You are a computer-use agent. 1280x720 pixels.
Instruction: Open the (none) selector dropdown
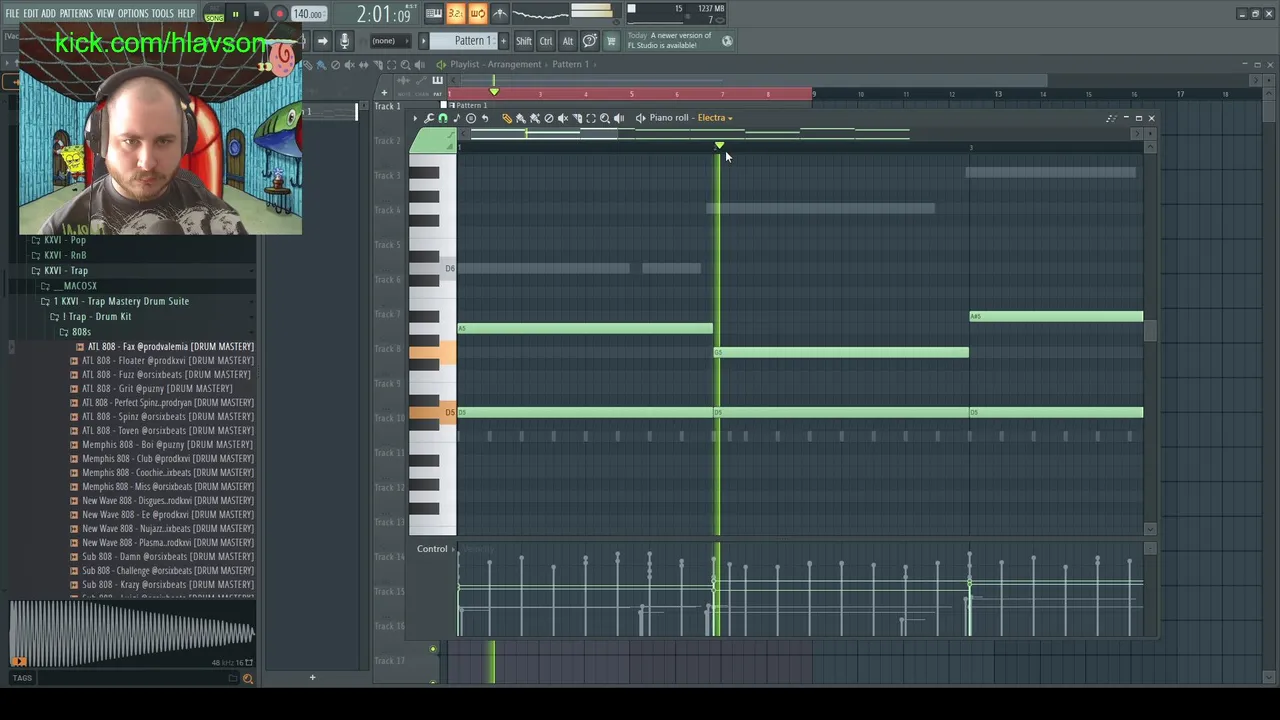click(391, 41)
